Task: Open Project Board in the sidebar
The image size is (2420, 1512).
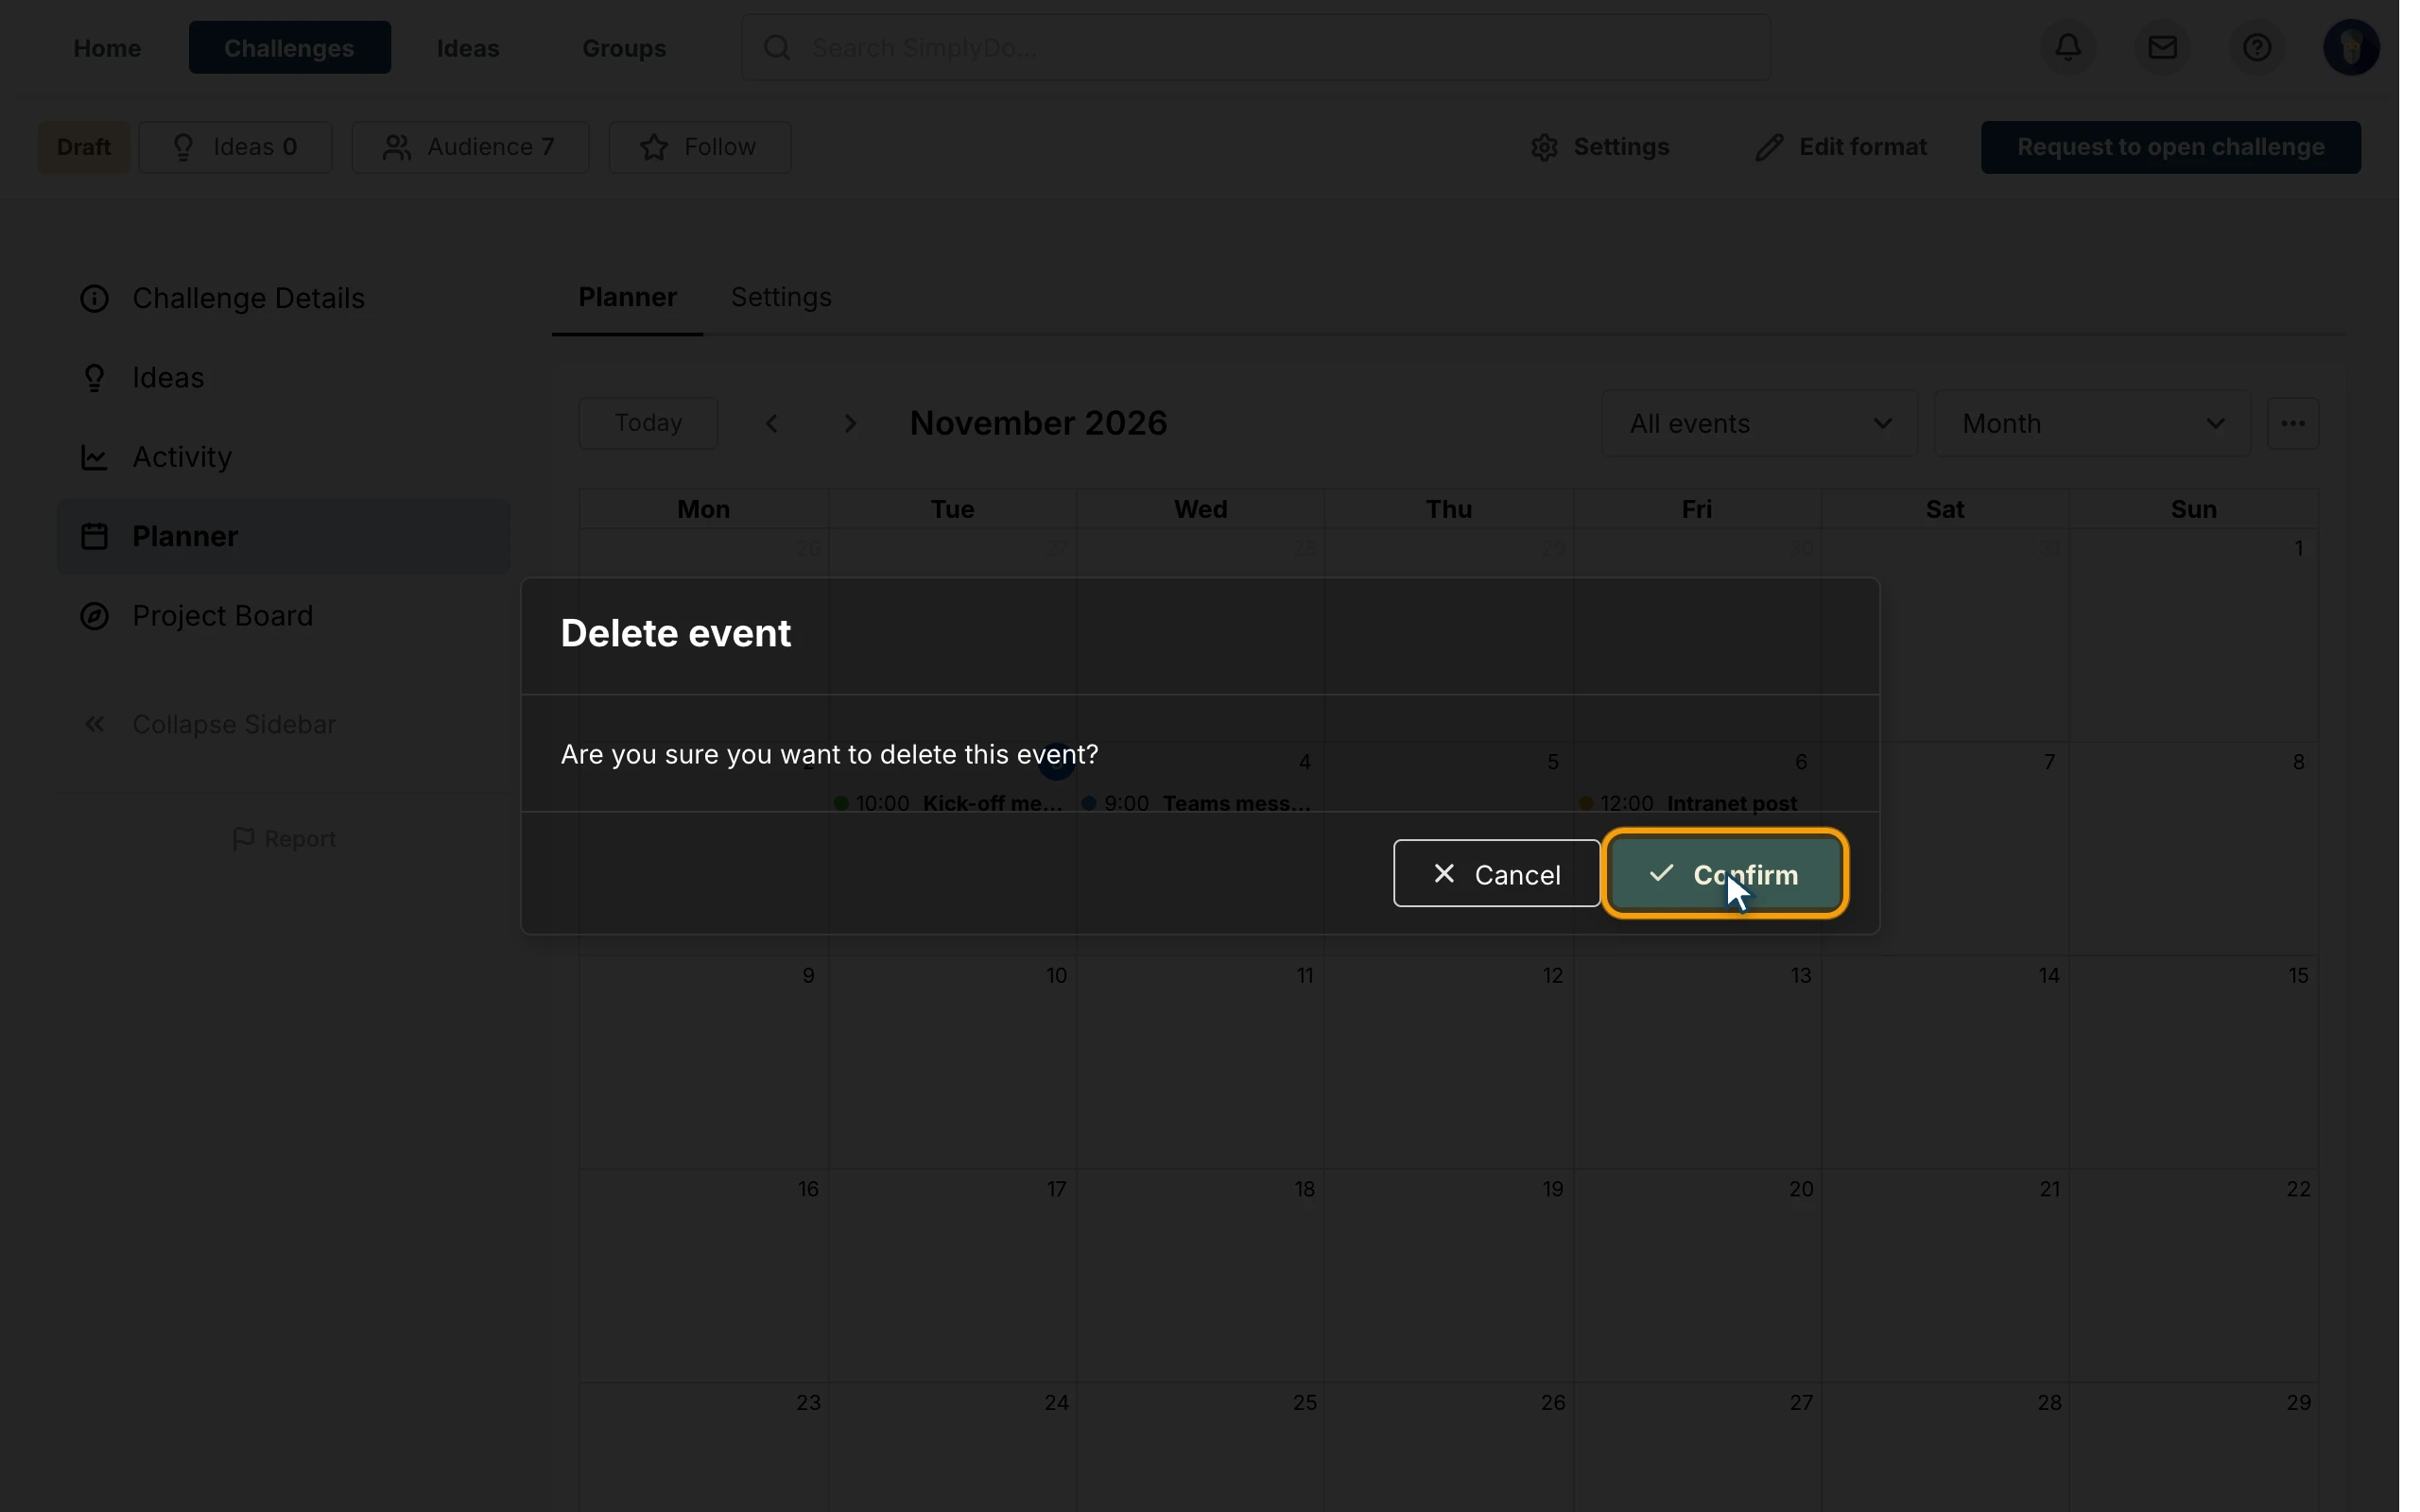Action: (x=284, y=615)
